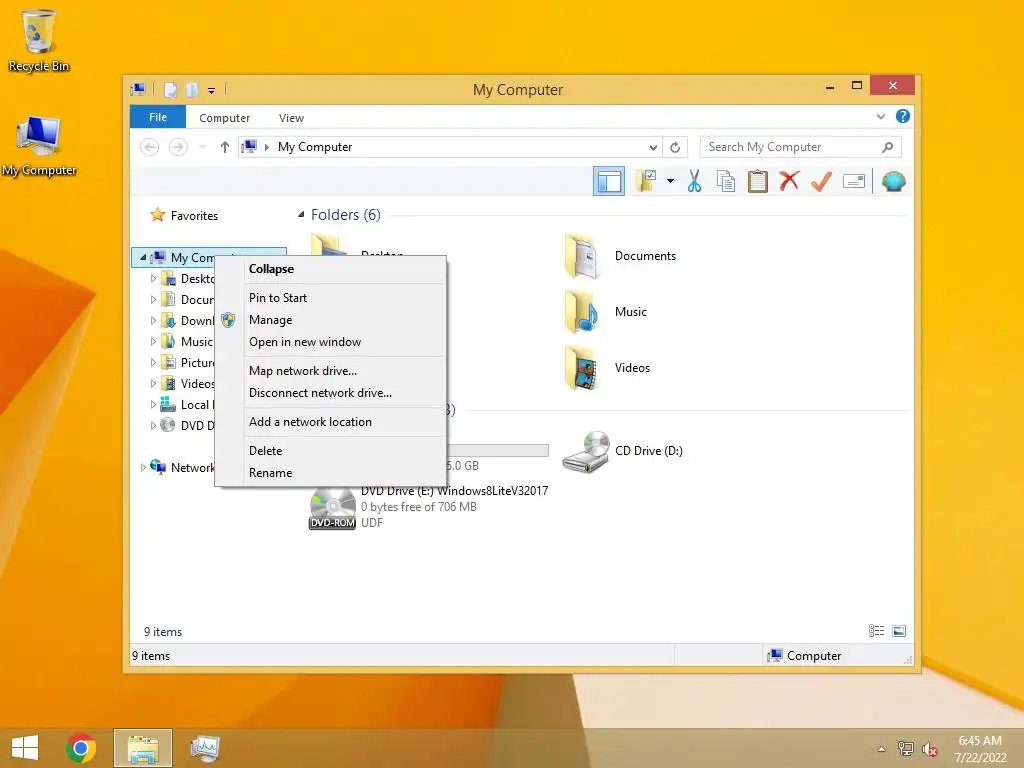Select Manage from the context menu
This screenshot has width=1024, height=768.
point(331,320)
